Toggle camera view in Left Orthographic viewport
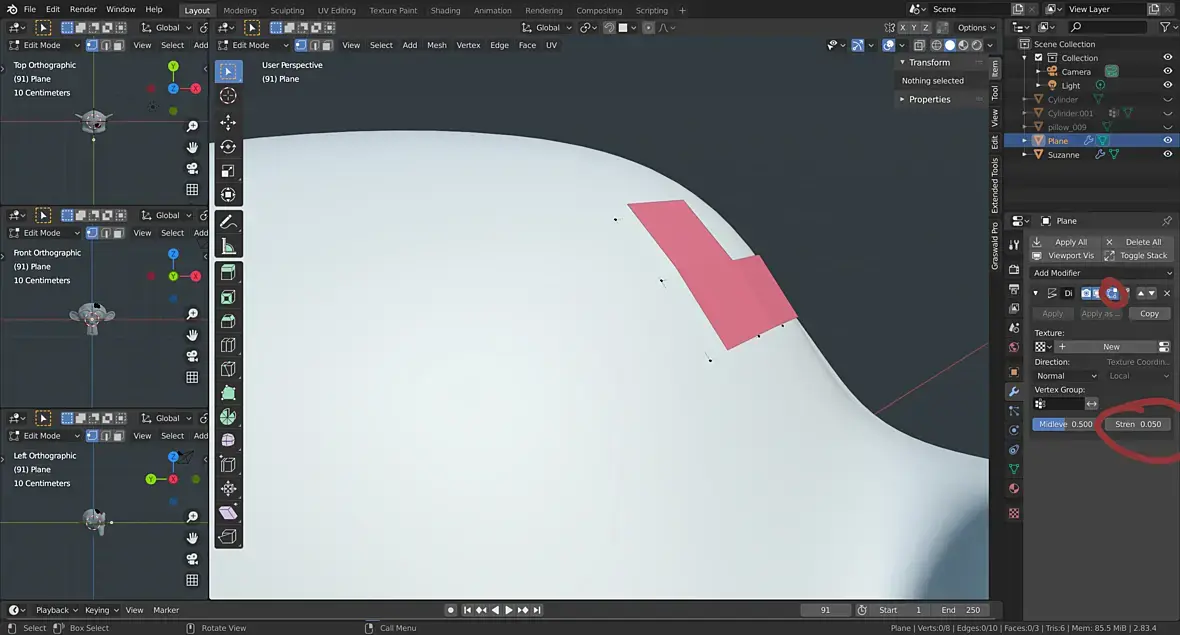 tap(193, 559)
